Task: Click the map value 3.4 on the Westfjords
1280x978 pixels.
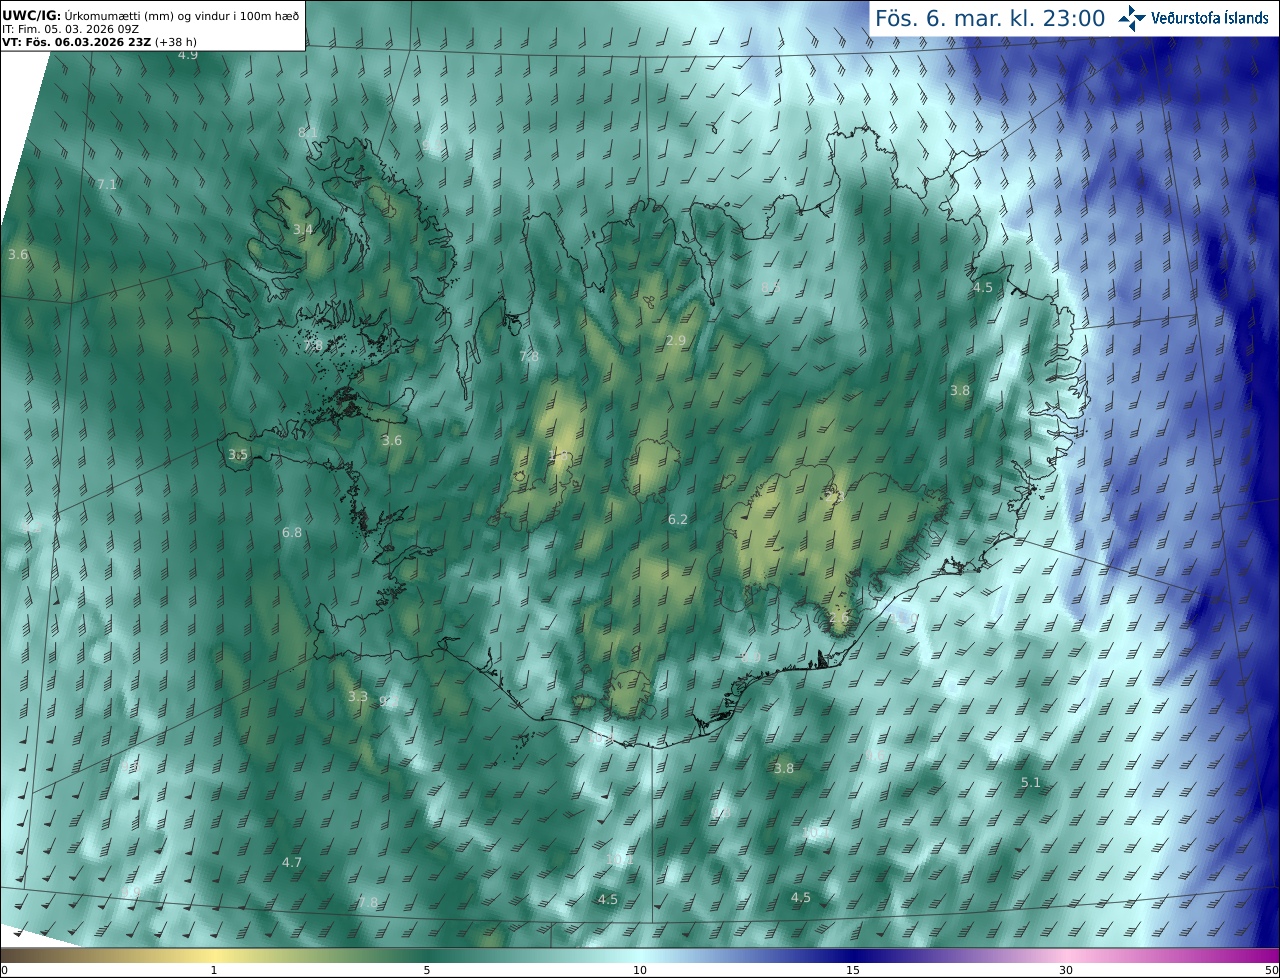Action: pyautogui.click(x=303, y=229)
